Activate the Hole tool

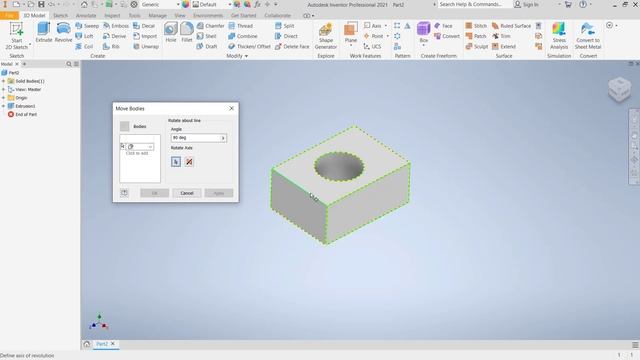171,33
